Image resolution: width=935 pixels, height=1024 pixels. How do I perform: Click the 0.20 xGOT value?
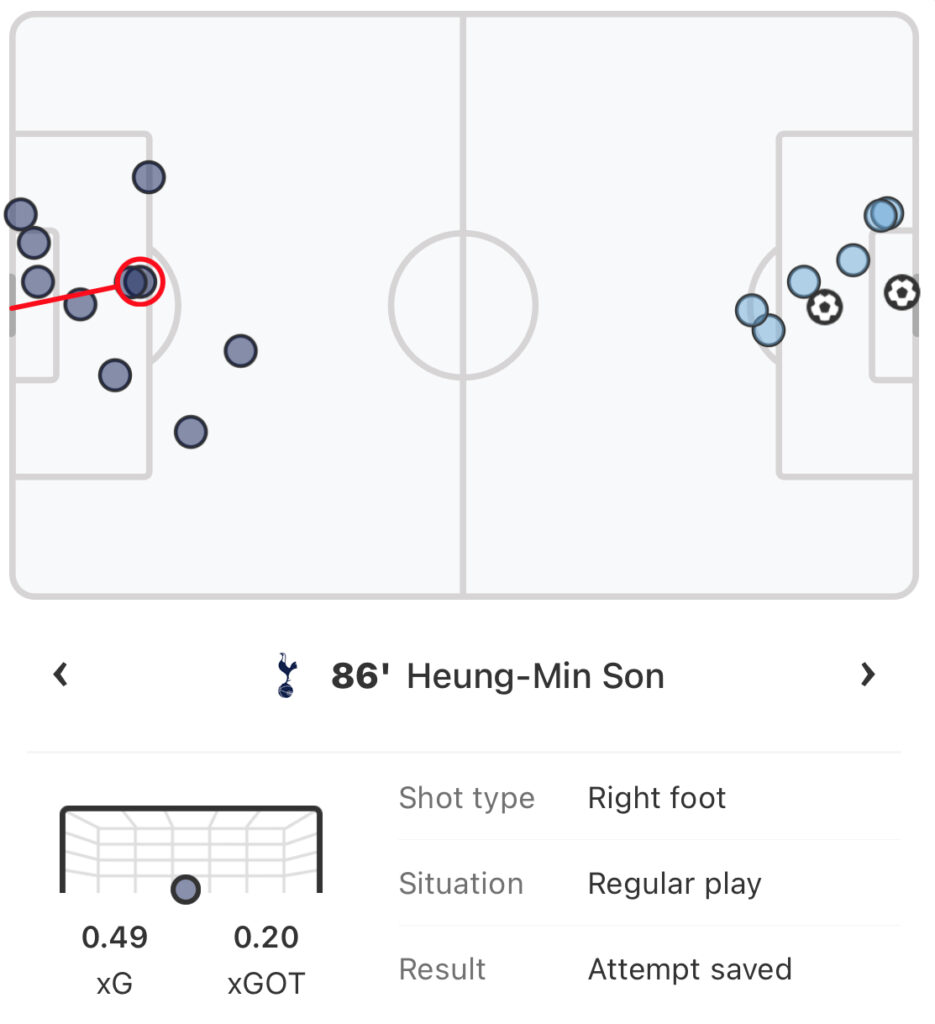pos(266,937)
